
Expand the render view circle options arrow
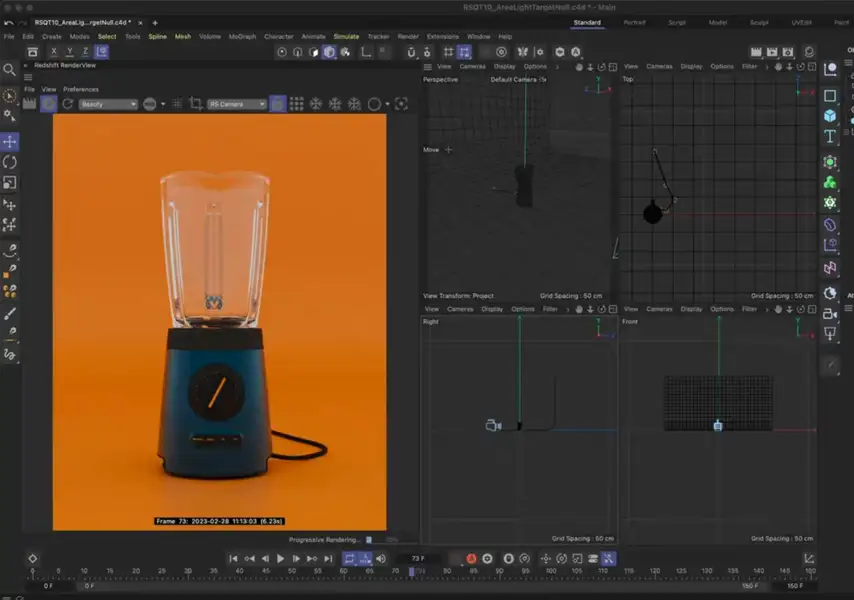coord(387,104)
